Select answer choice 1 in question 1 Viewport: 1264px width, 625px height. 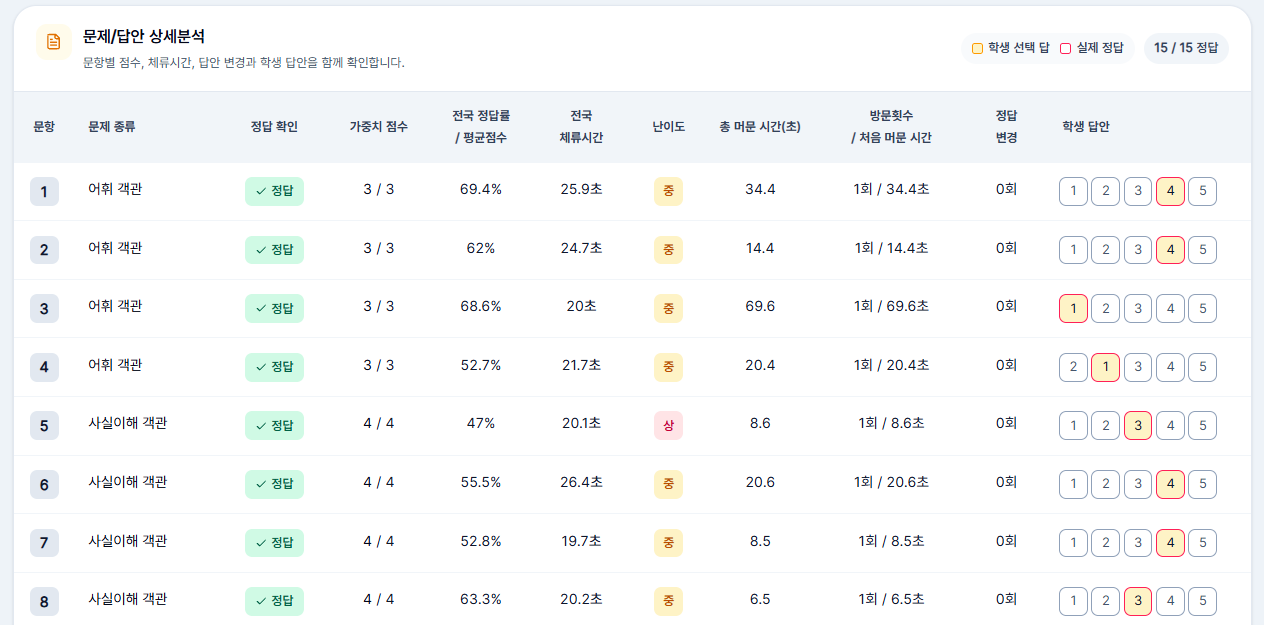[1073, 191]
